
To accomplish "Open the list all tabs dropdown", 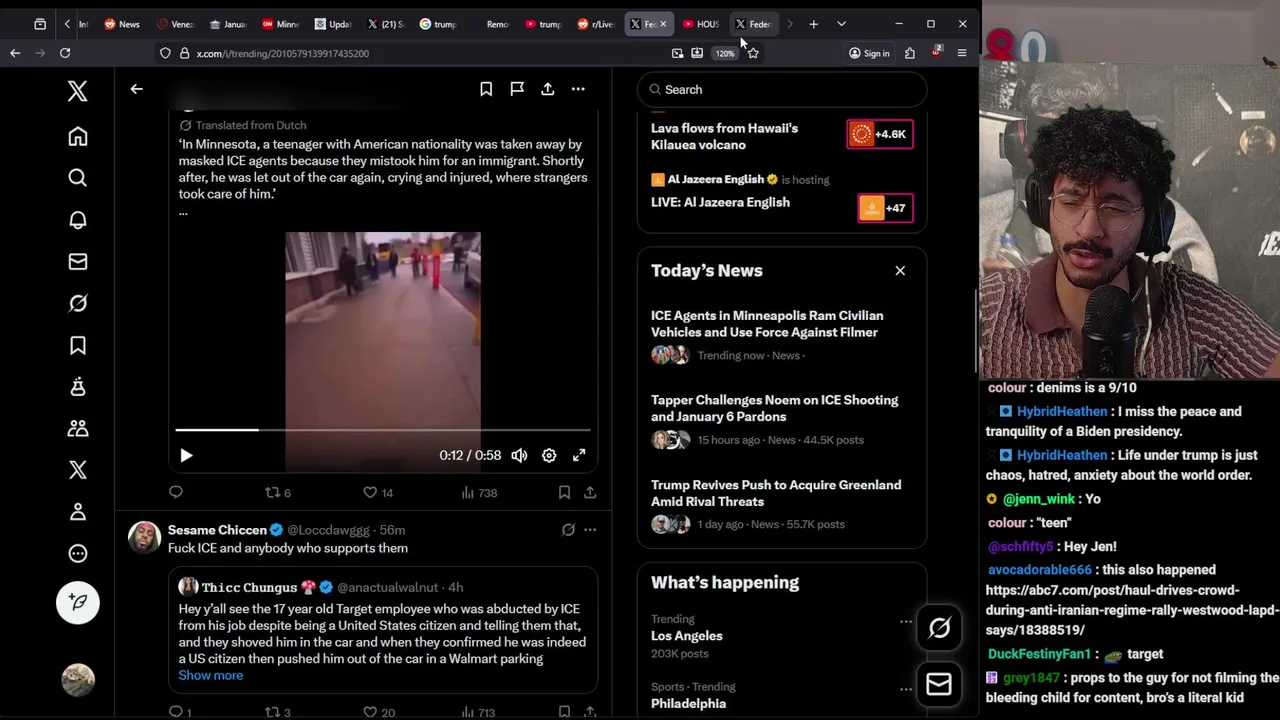I will pyautogui.click(x=841, y=24).
